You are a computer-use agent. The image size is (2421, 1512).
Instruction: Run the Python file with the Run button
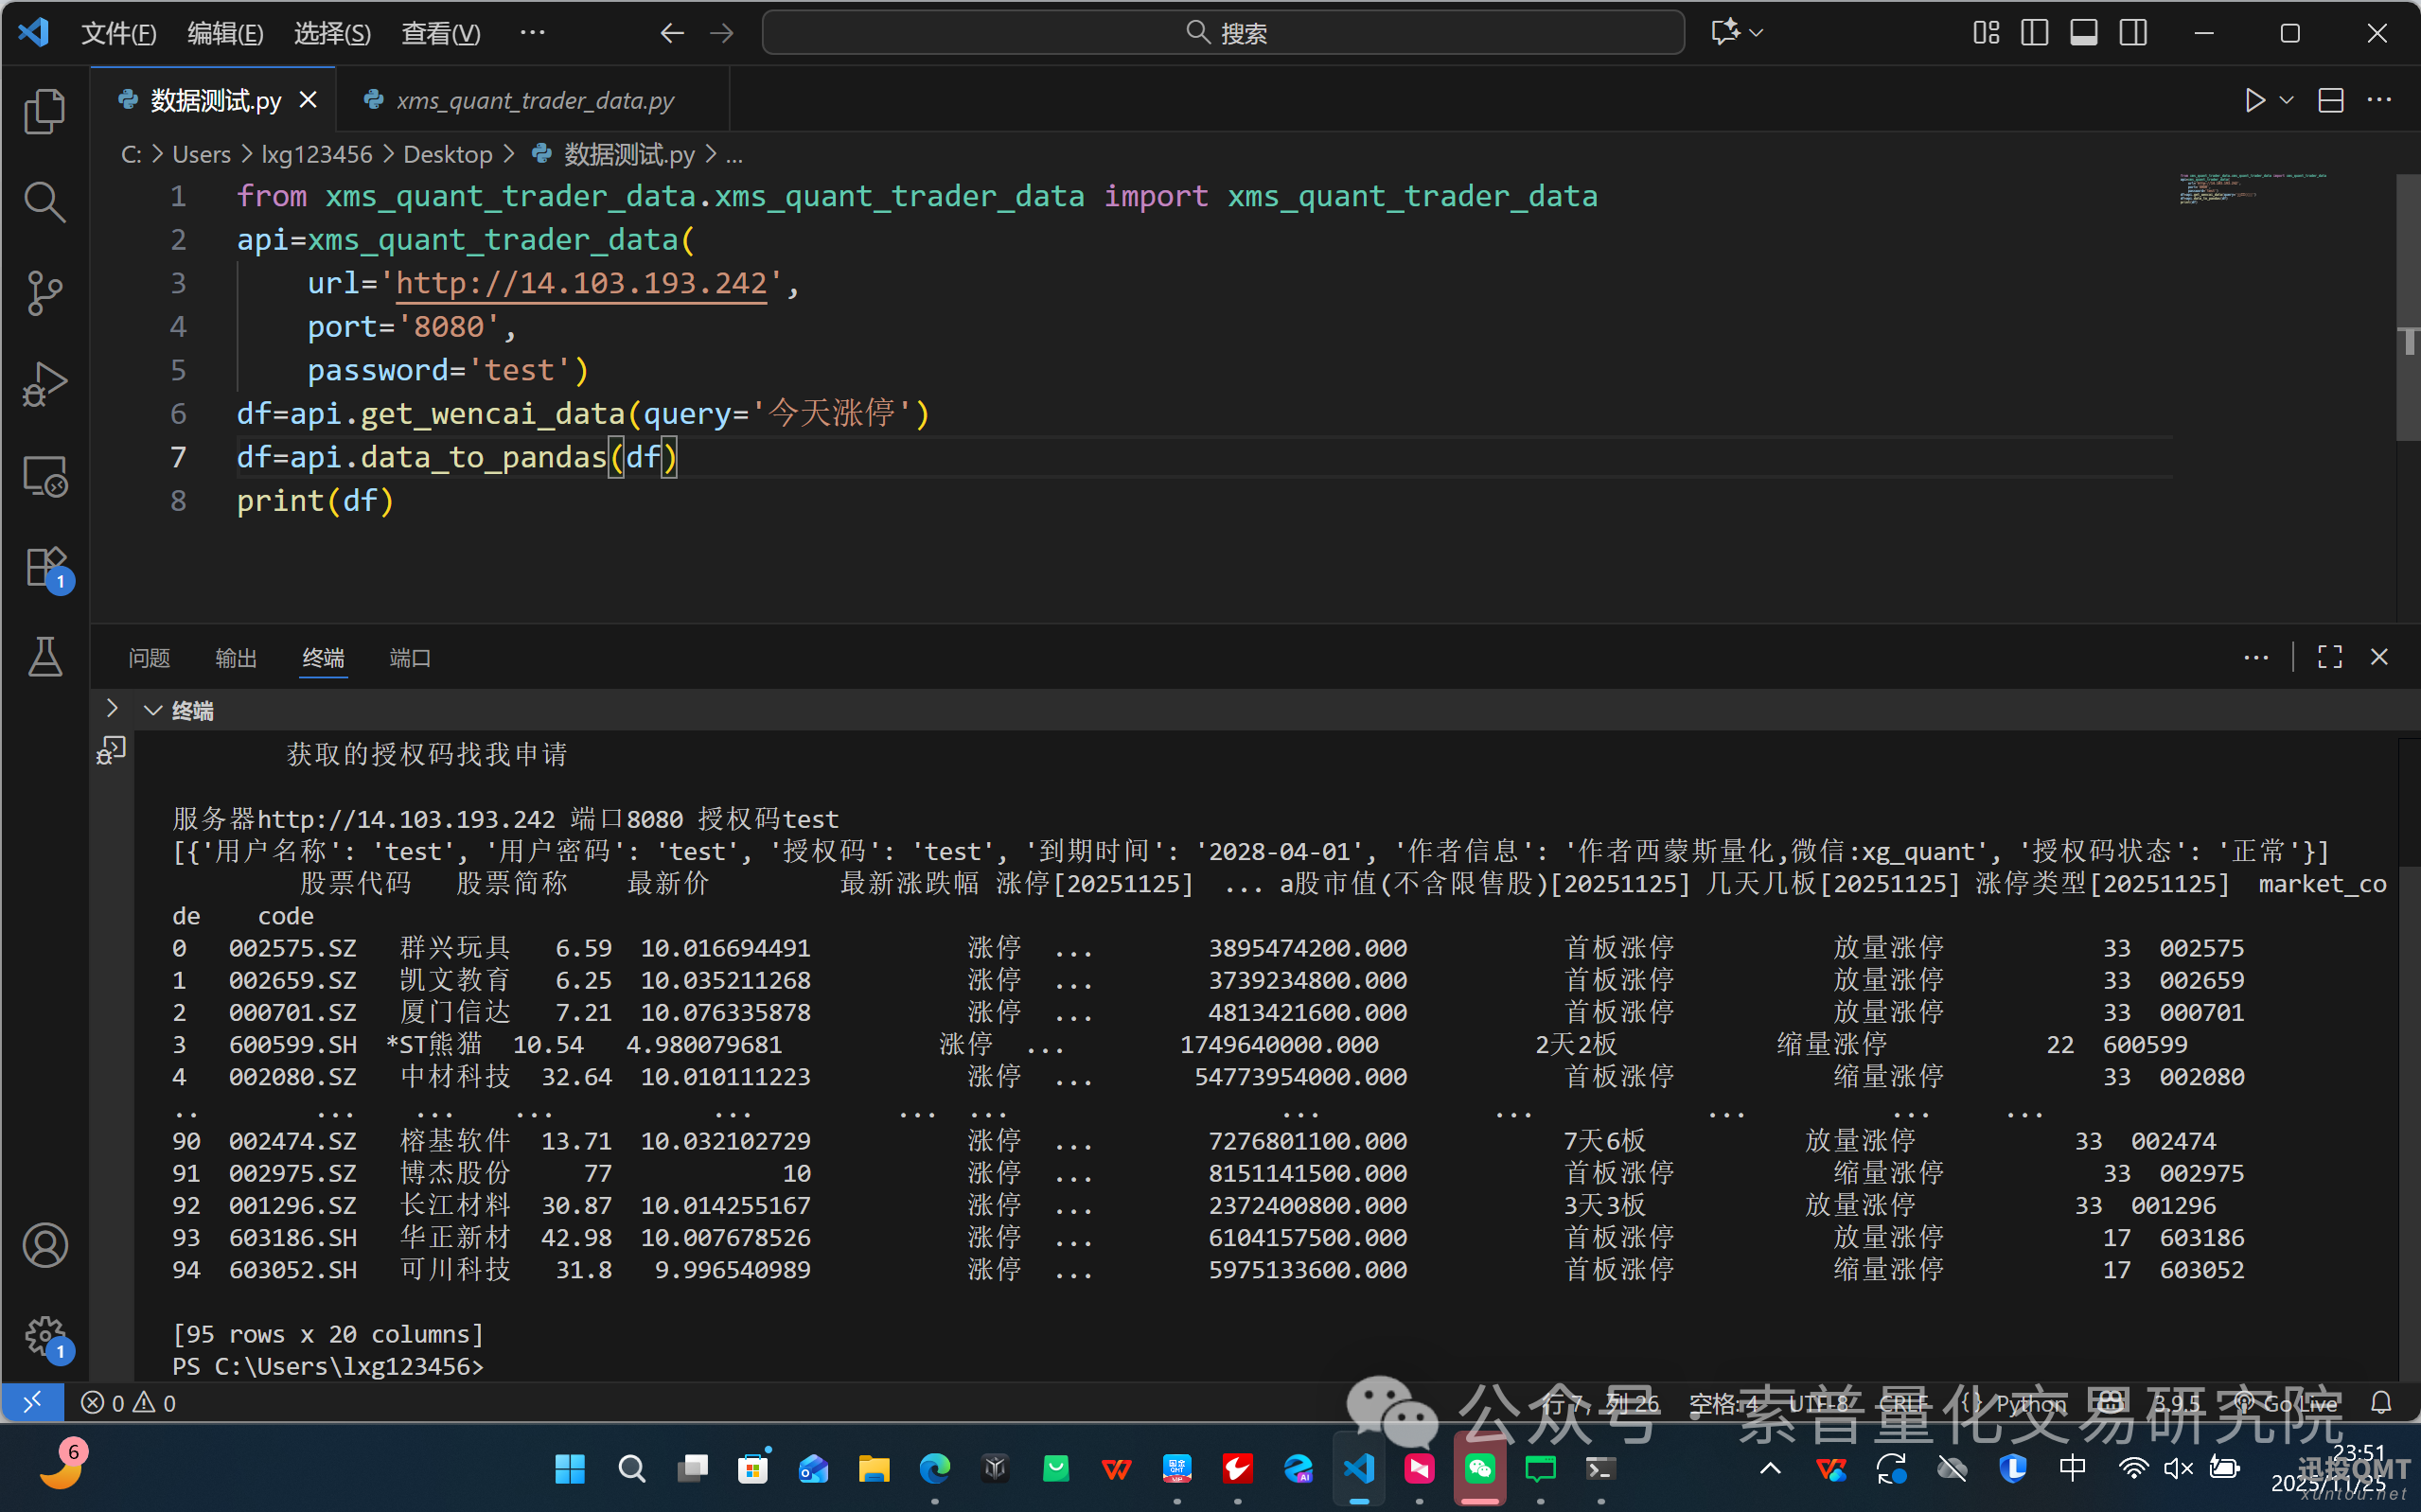coord(2254,99)
